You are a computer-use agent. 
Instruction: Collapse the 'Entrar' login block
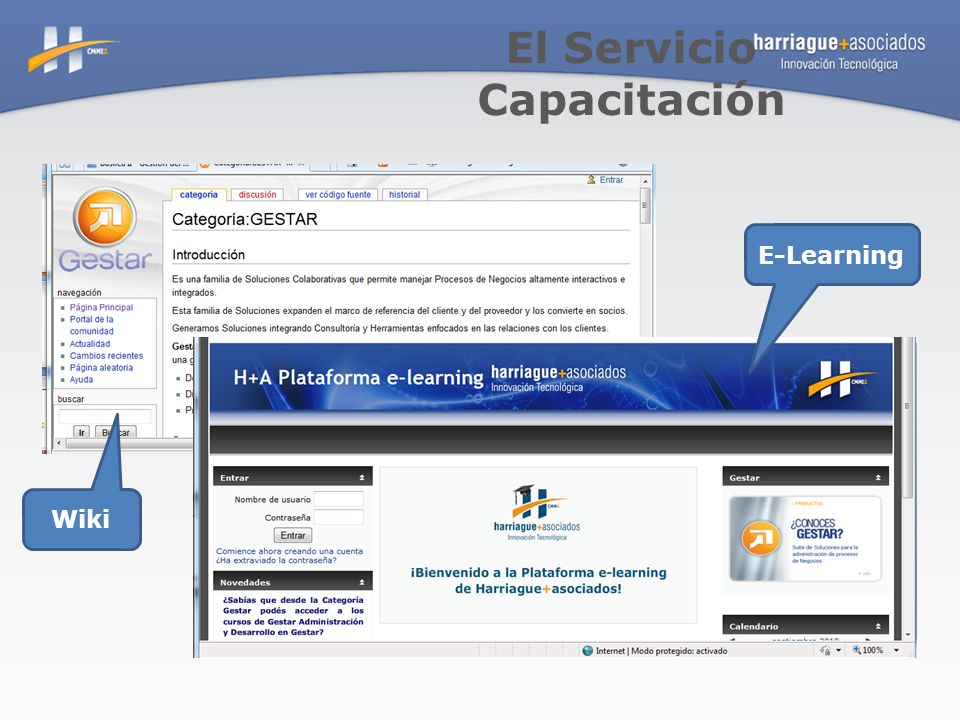coord(362,478)
